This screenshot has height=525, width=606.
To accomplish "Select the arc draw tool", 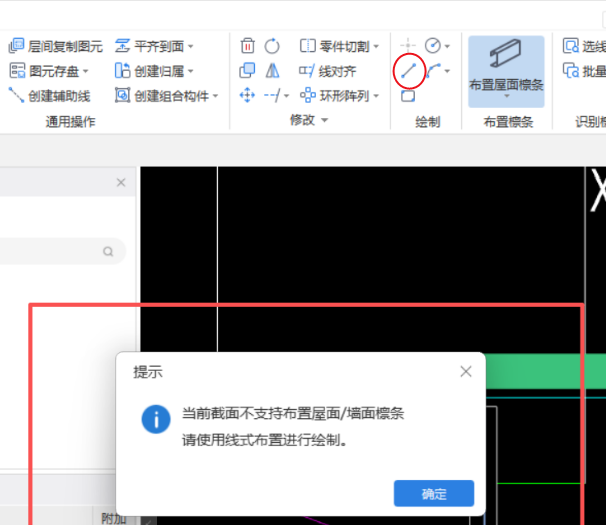I will (433, 71).
